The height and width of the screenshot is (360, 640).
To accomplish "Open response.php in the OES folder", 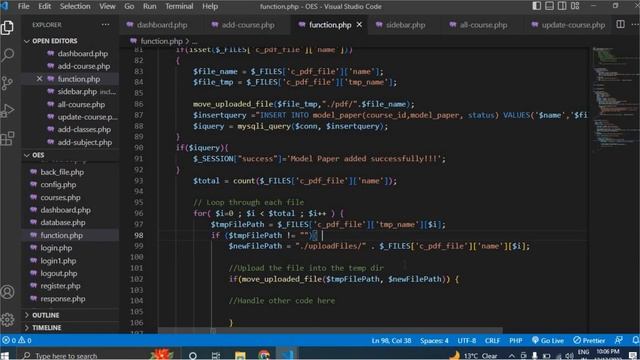I will [x=62, y=298].
